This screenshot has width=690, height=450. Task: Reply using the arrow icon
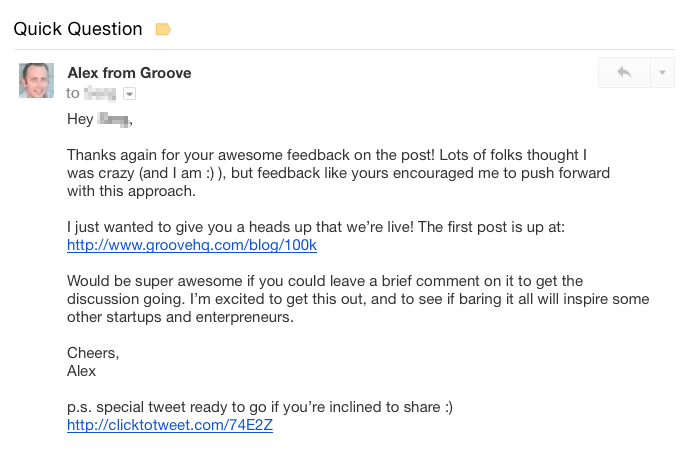tap(624, 72)
